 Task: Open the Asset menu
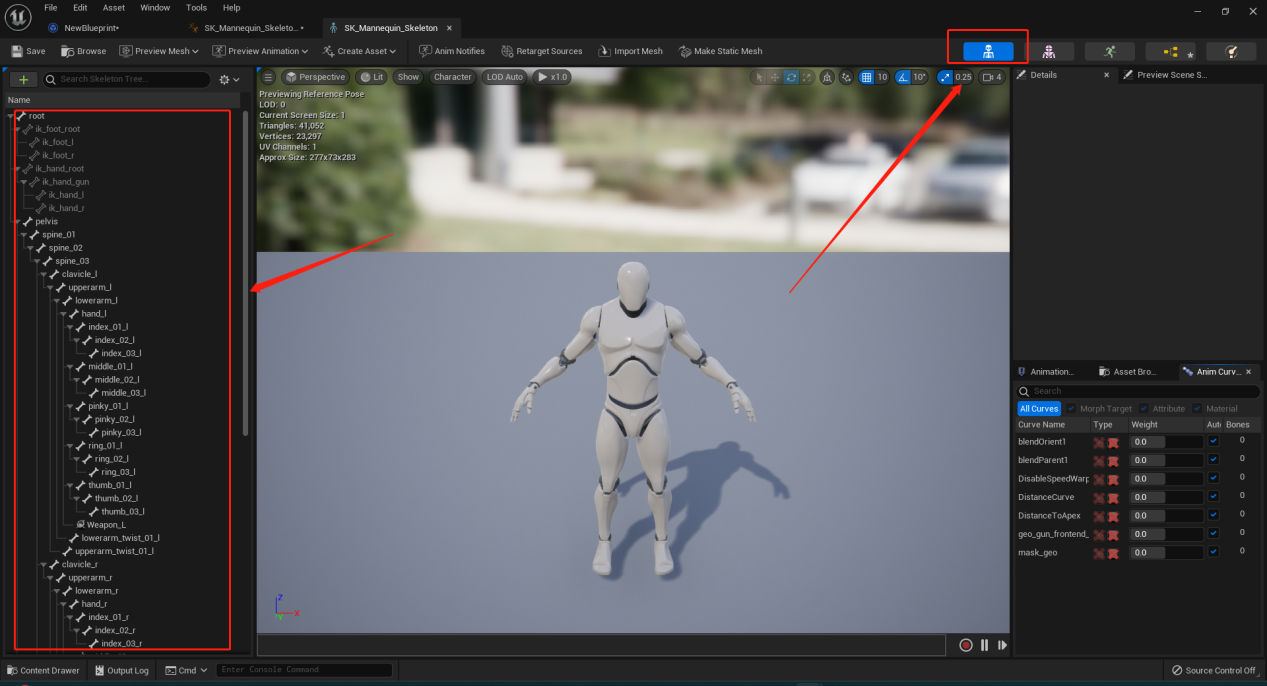114,7
